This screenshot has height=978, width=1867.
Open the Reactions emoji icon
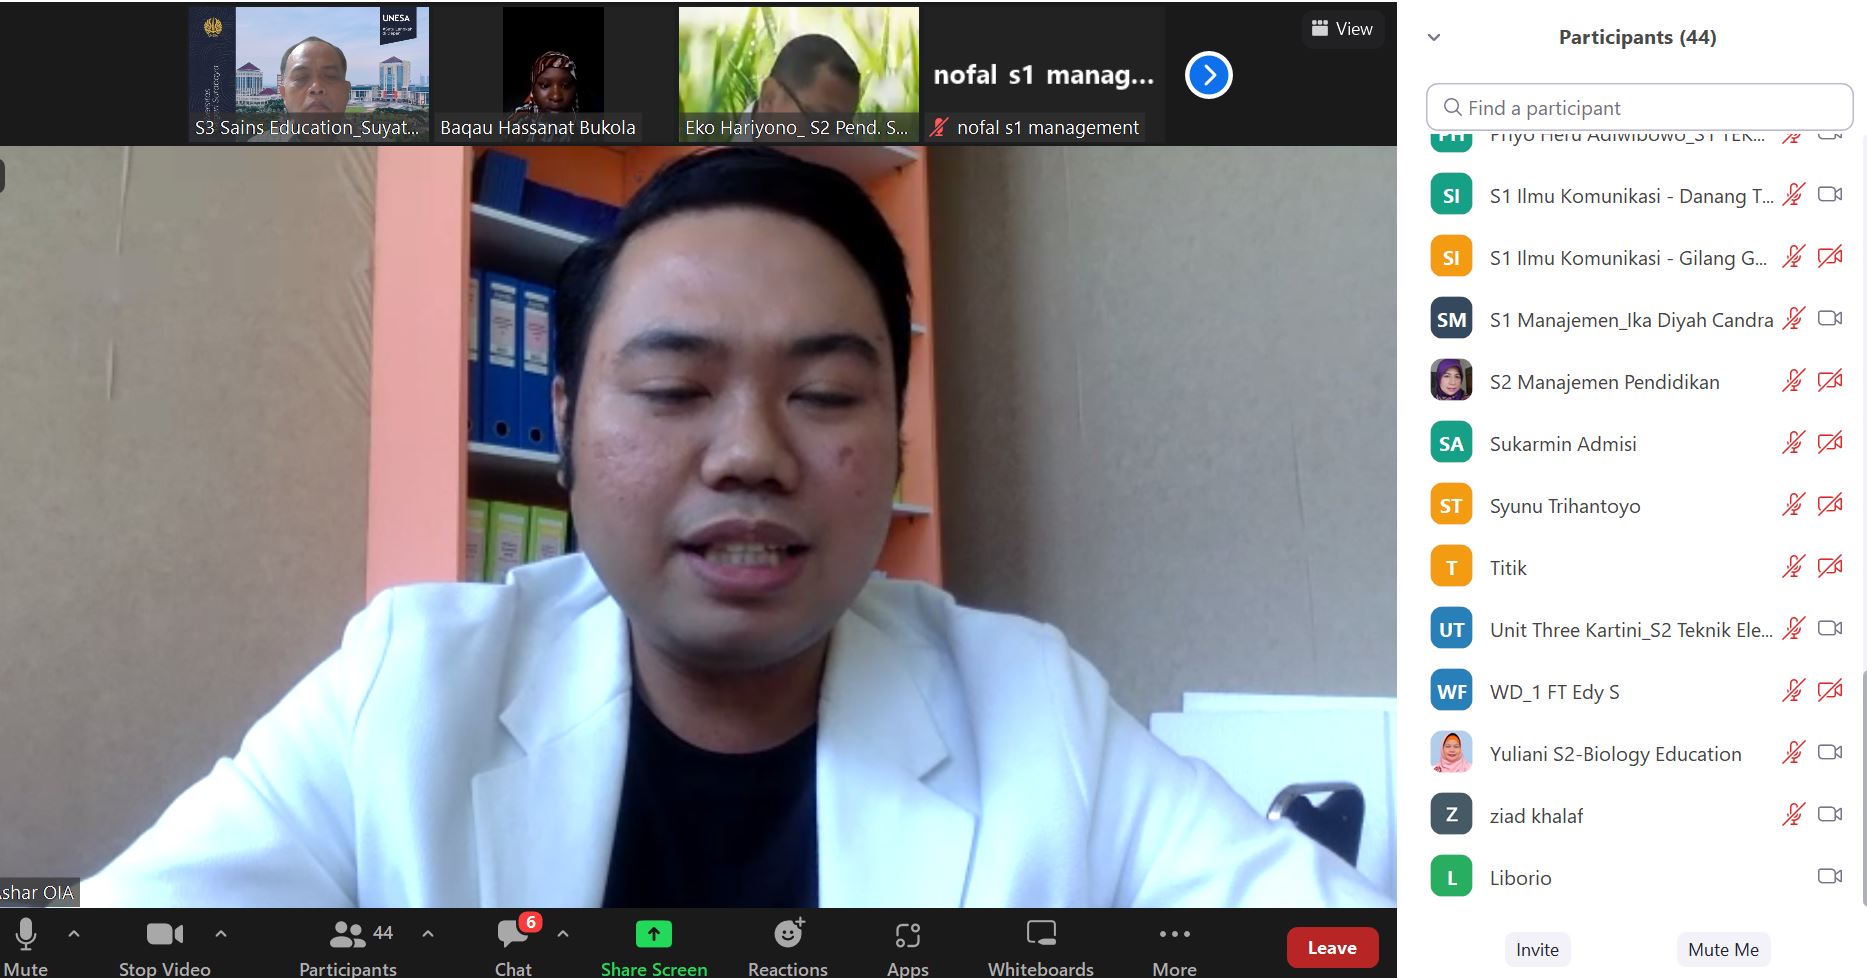tap(788, 934)
